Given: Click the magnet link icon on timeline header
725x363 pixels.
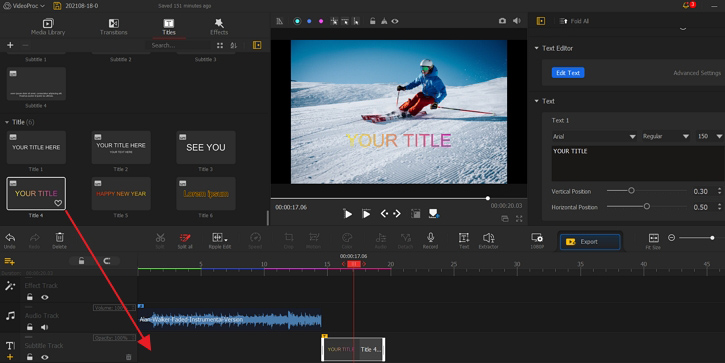Looking at the screenshot, I should click(x=107, y=261).
